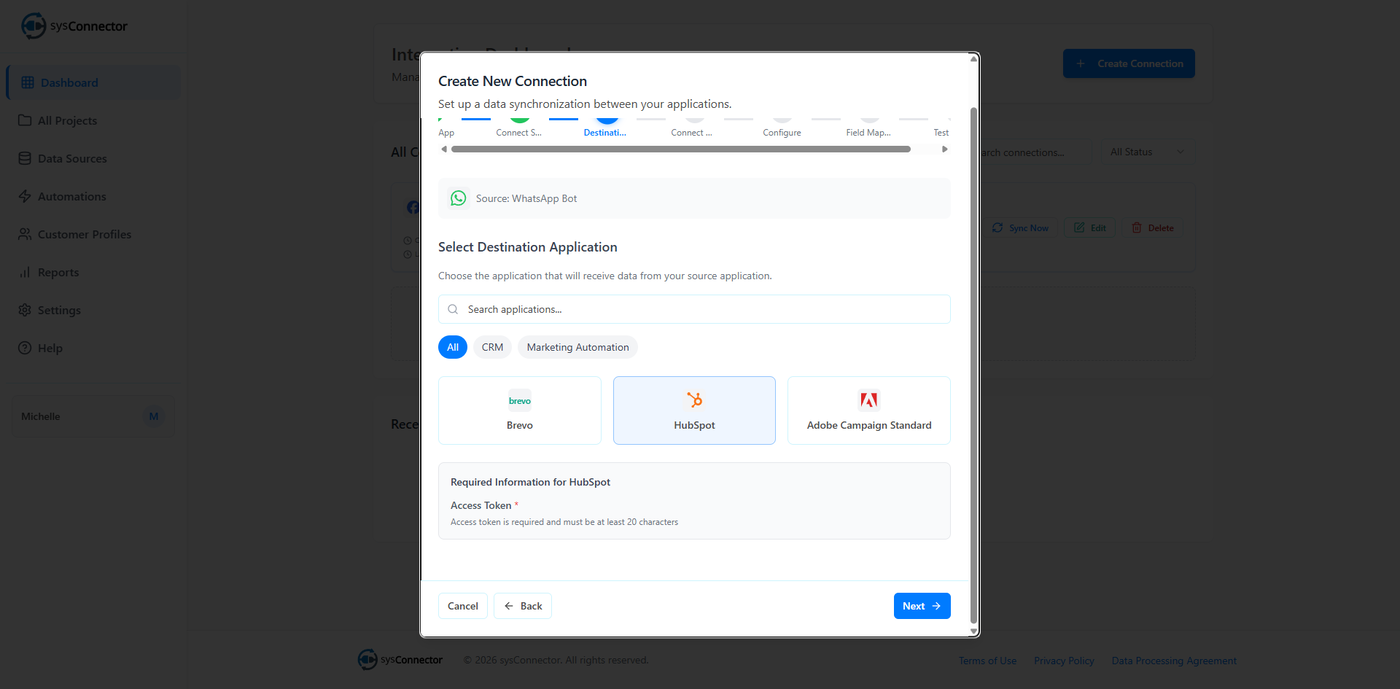Image resolution: width=1400 pixels, height=689 pixels.
Task: Select the Brevo application card
Action: click(x=520, y=410)
